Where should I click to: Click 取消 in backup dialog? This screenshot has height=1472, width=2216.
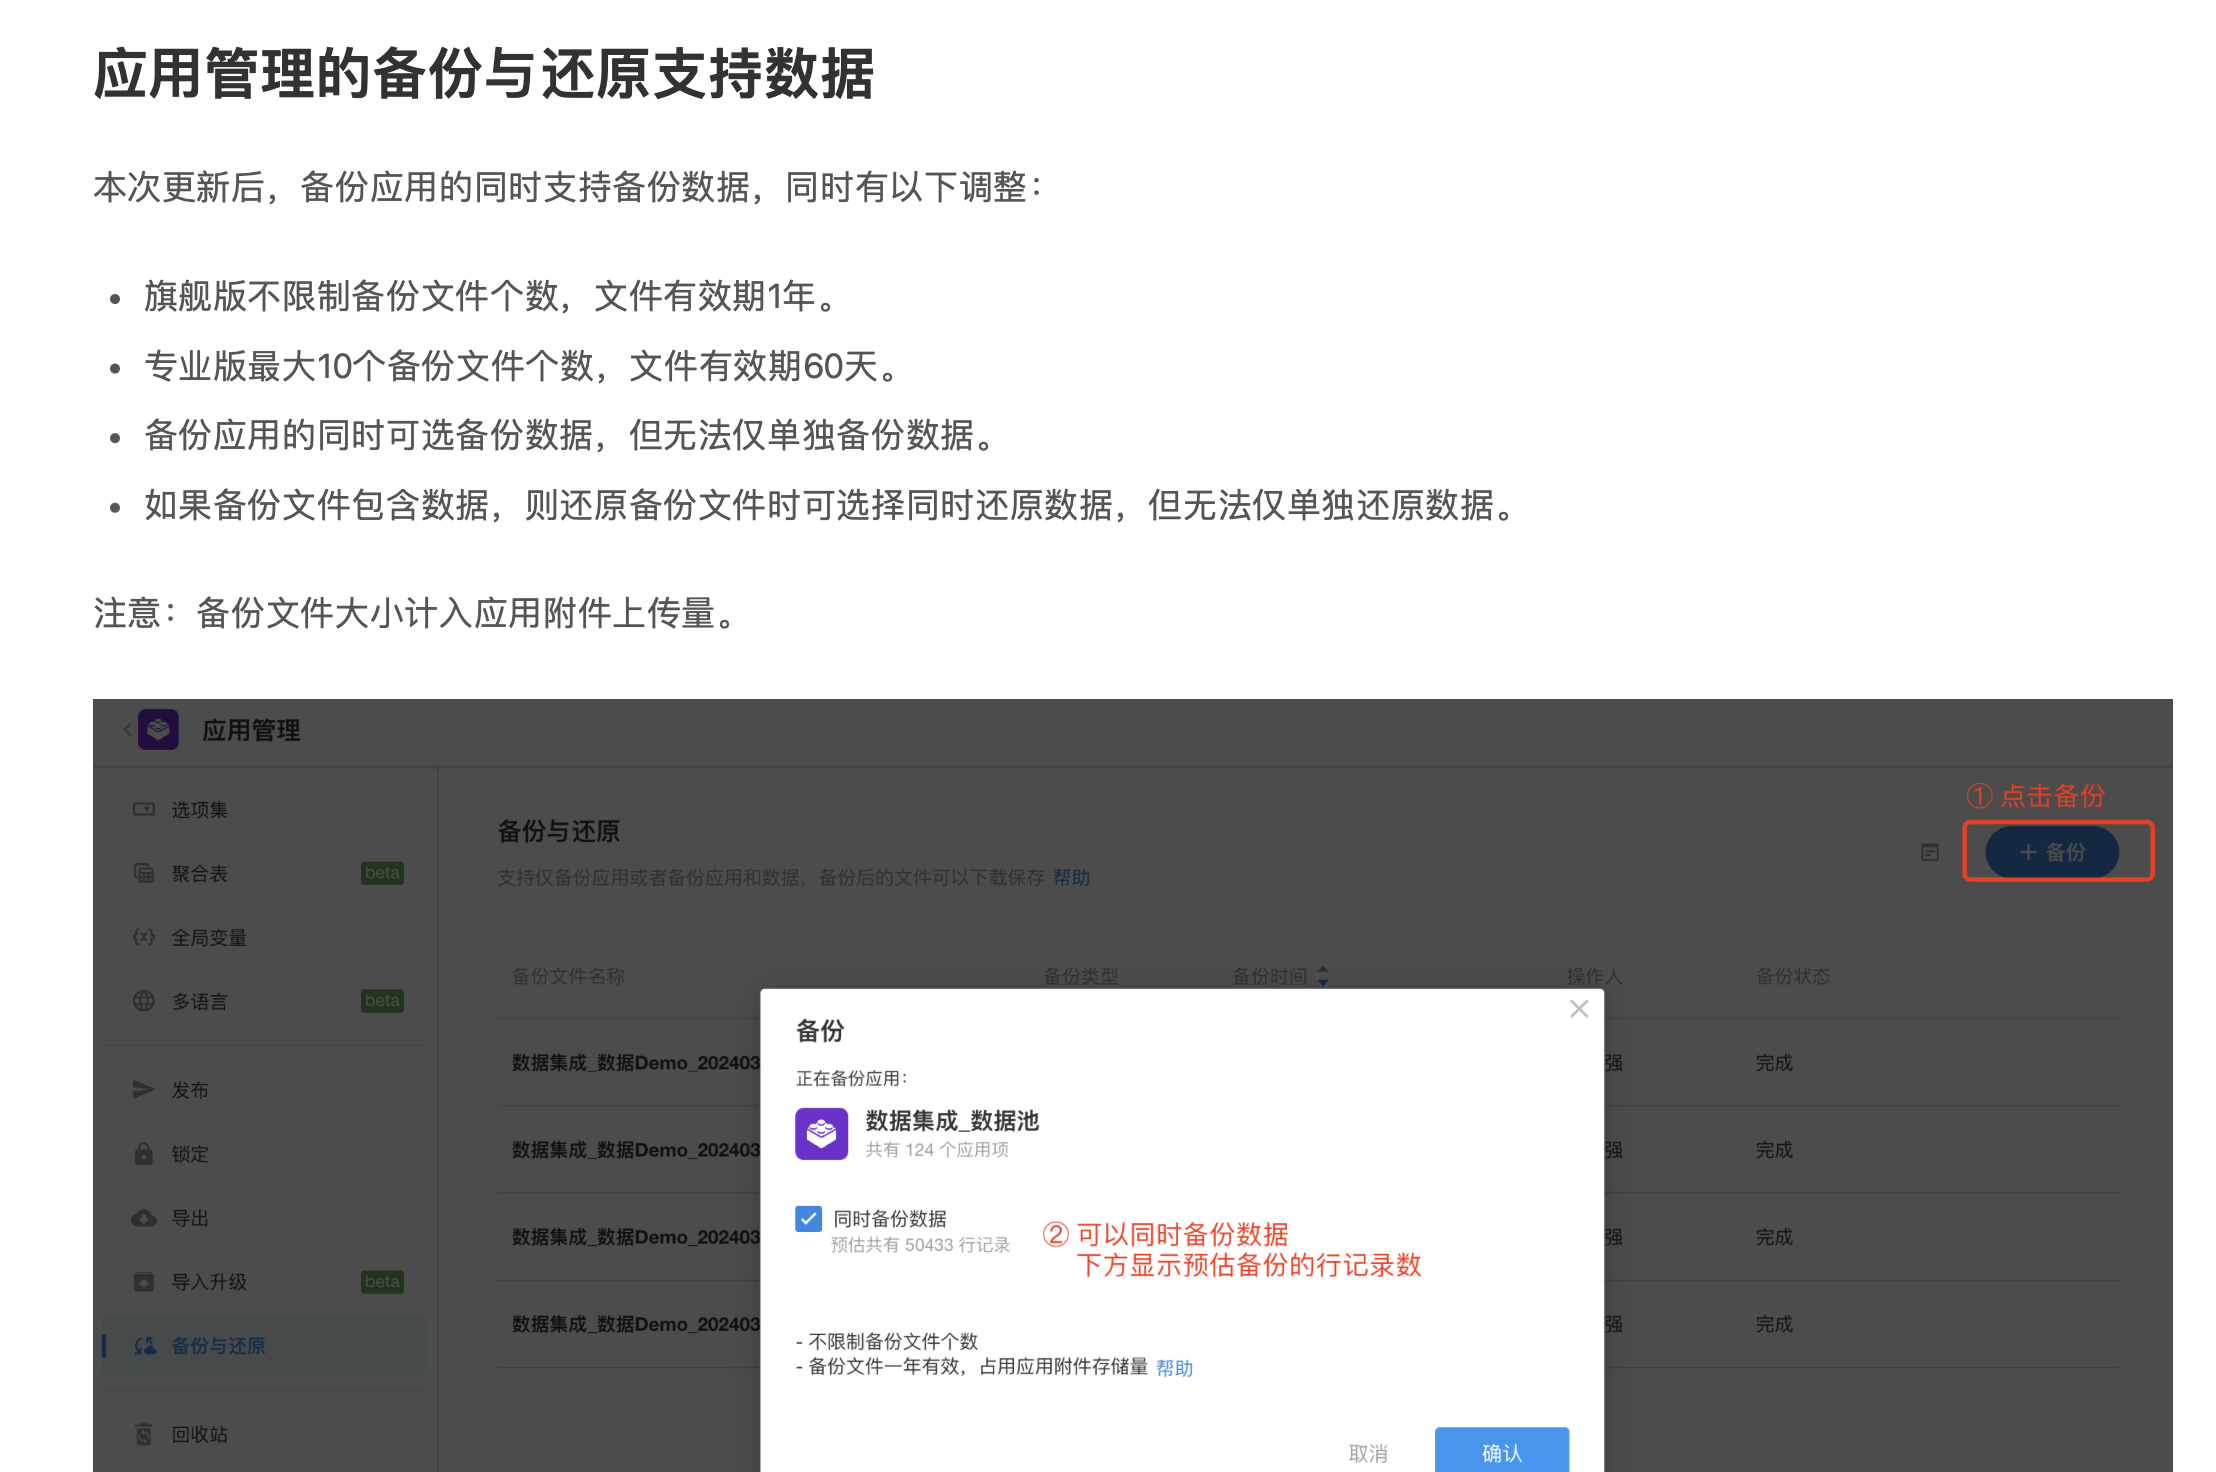point(1368,1452)
